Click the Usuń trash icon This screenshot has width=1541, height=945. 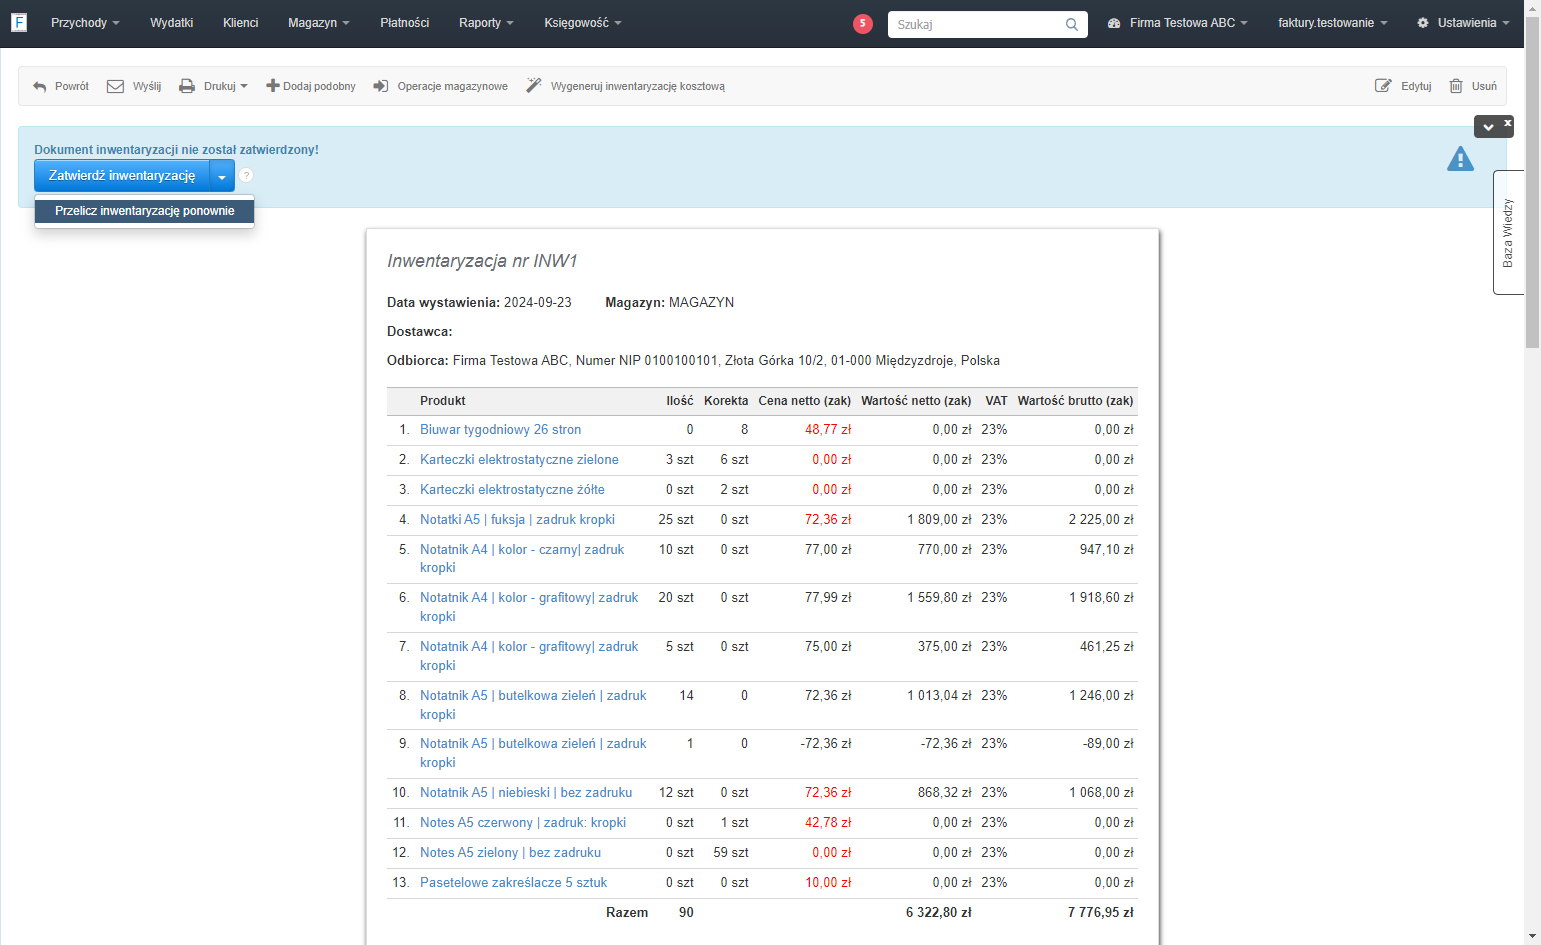[x=1456, y=86]
